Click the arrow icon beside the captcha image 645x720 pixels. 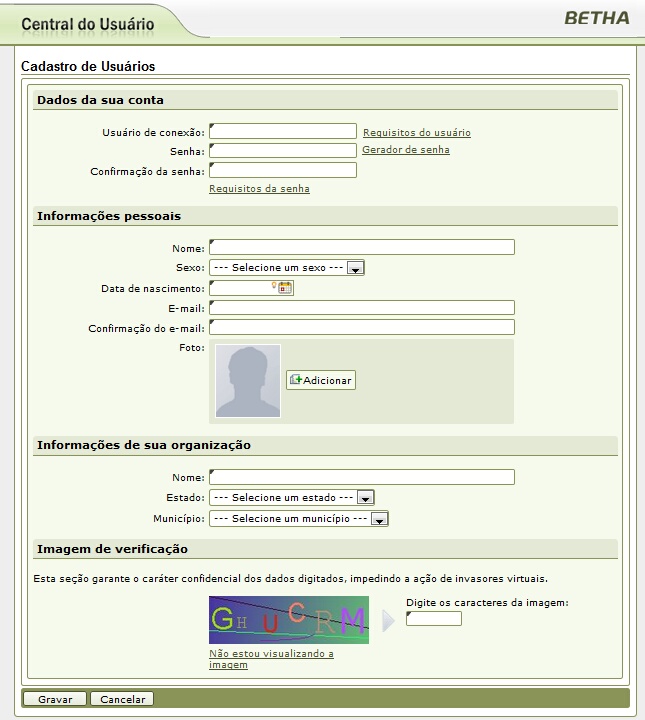coord(388,621)
